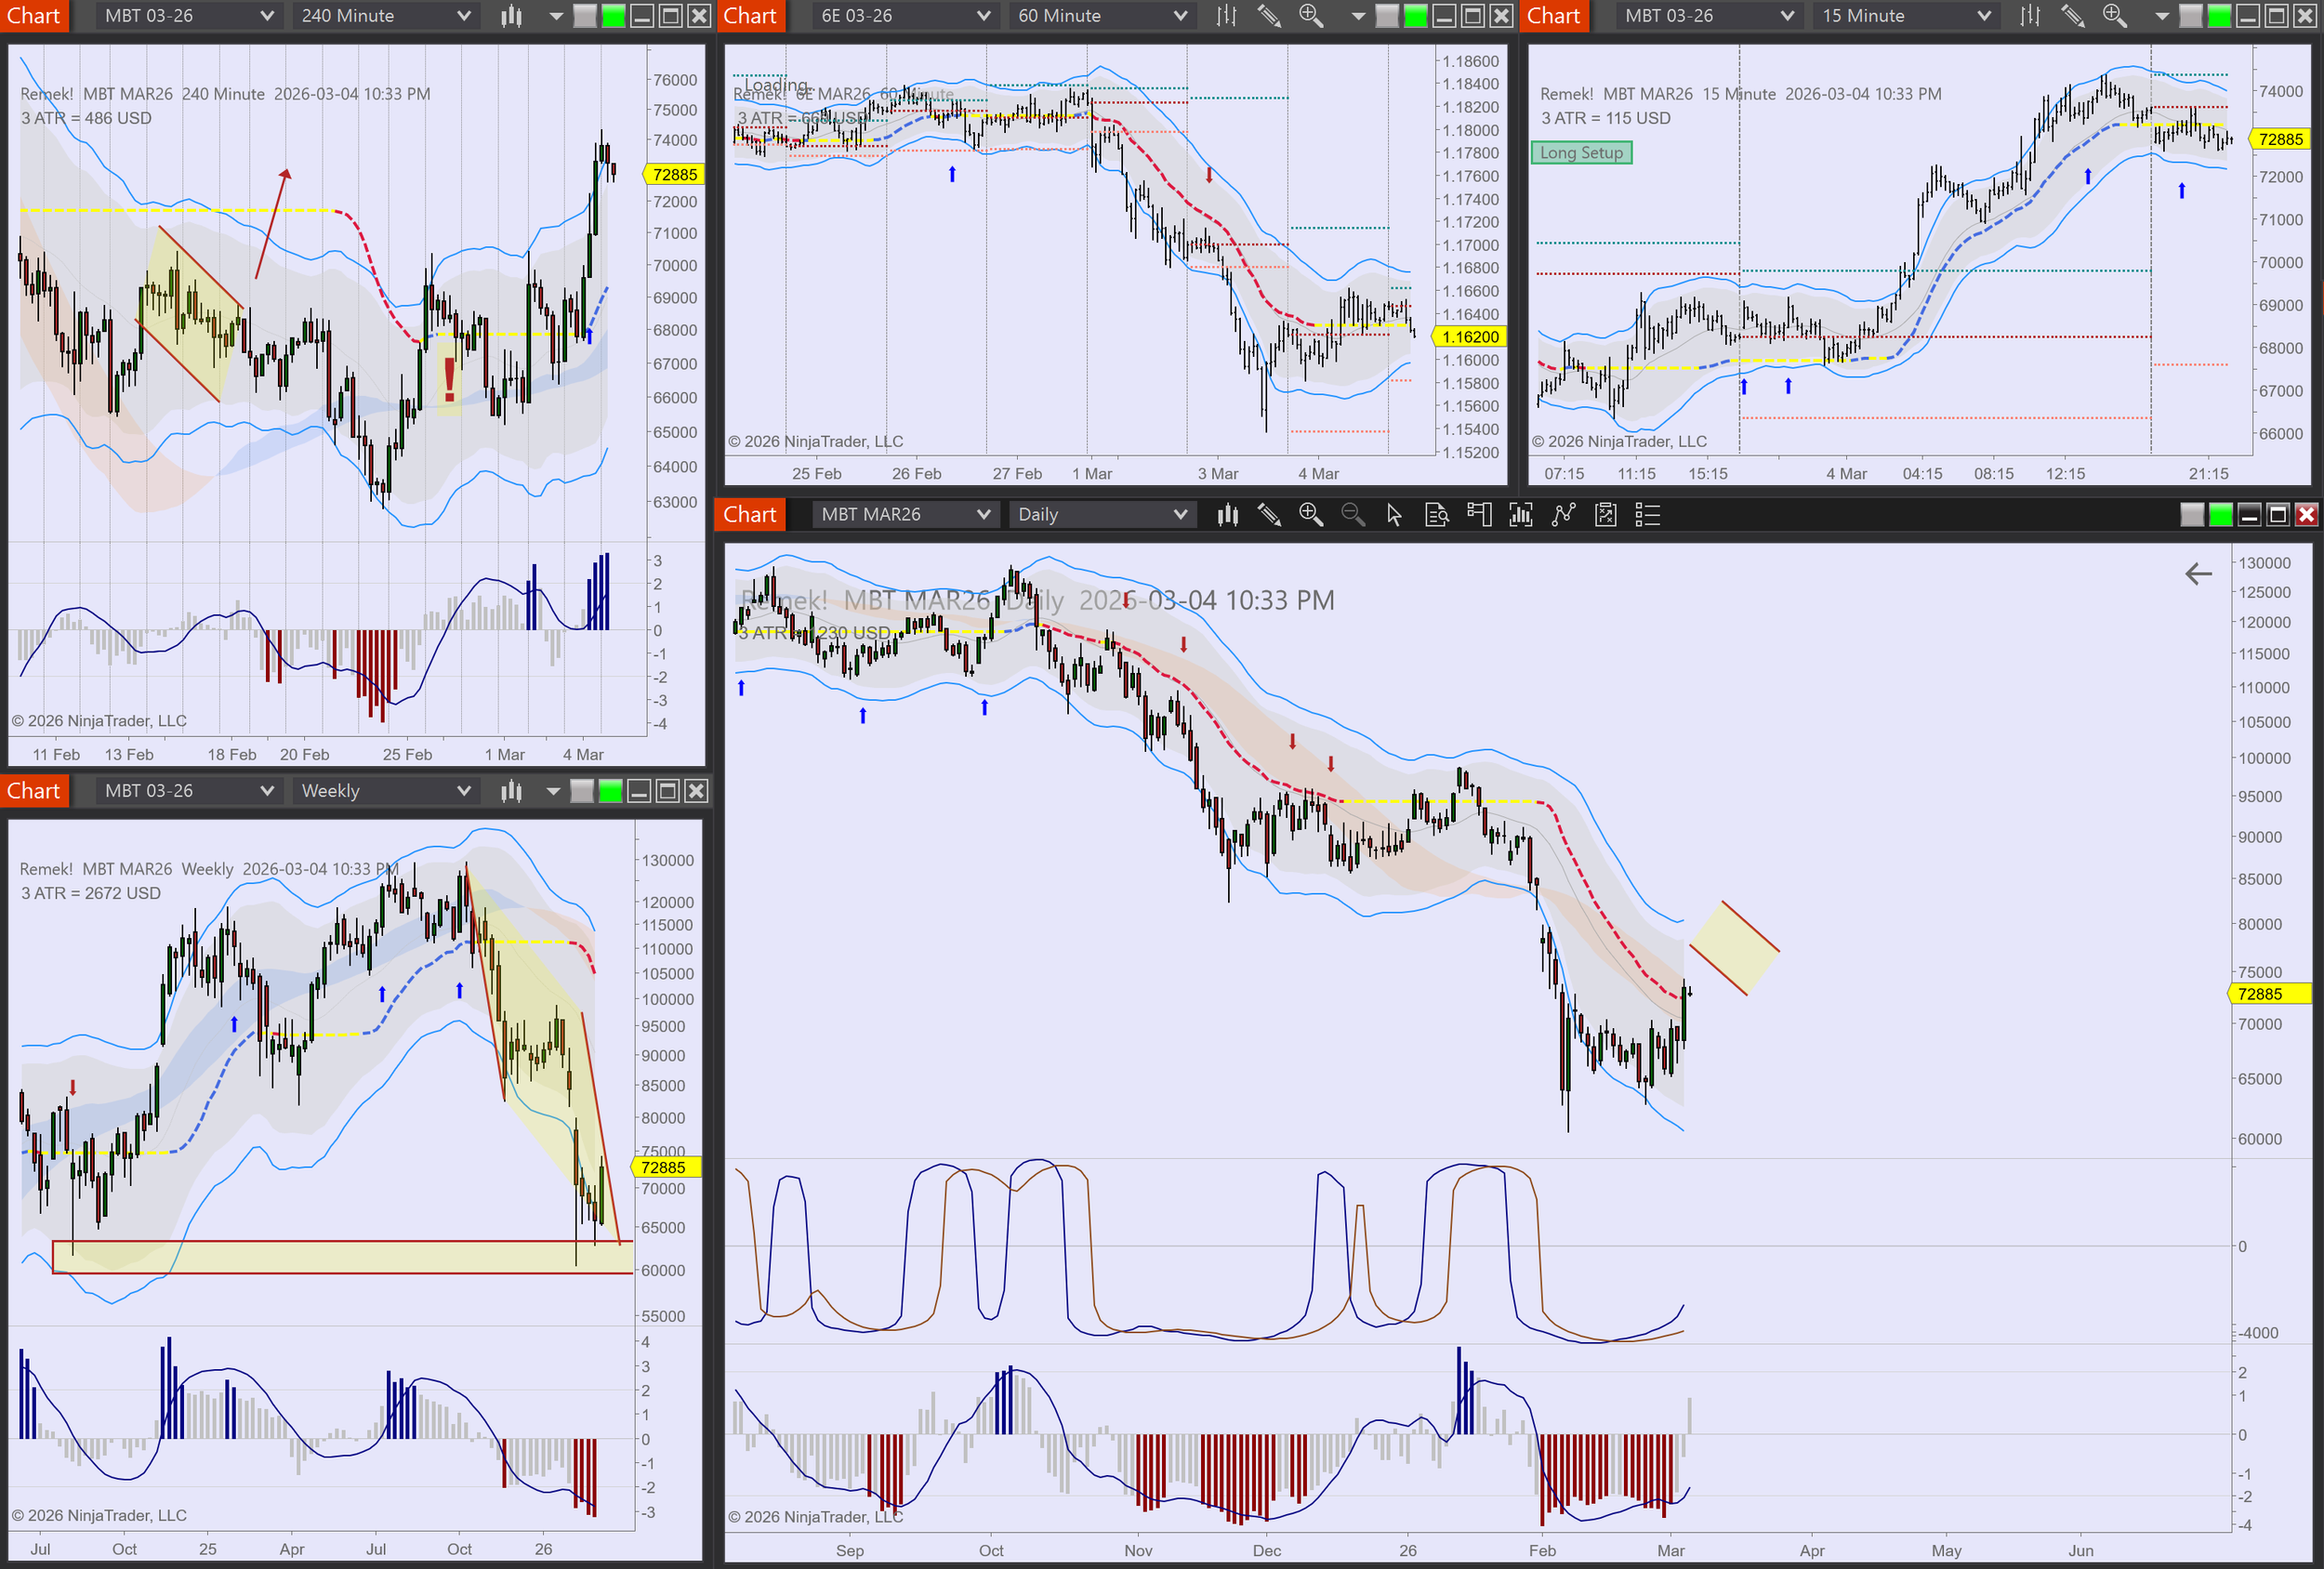The image size is (2324, 1569).
Task: Open bar type selector in Daily chart
Action: point(1227,515)
